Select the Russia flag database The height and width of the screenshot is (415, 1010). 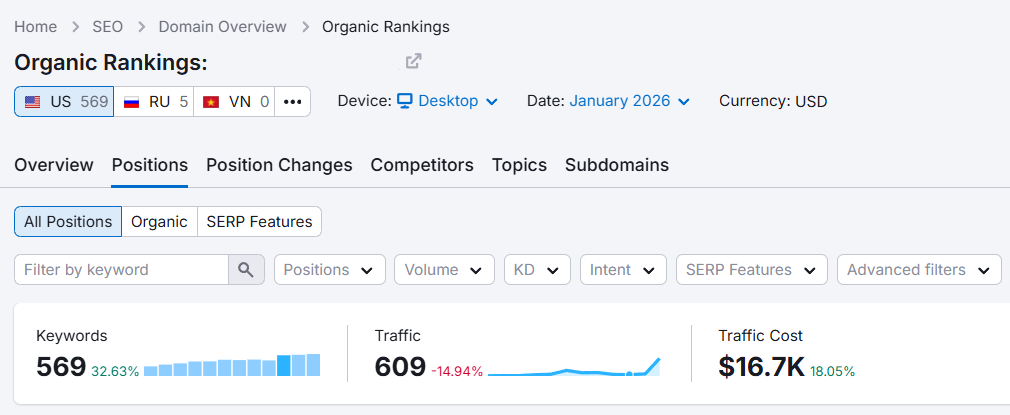[x=153, y=102]
